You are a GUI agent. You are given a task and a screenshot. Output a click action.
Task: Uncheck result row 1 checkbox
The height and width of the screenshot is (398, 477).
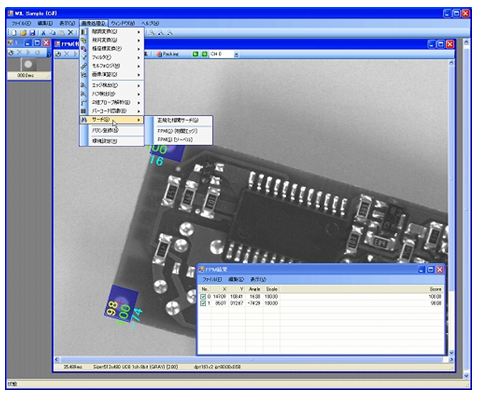pyautogui.click(x=203, y=303)
